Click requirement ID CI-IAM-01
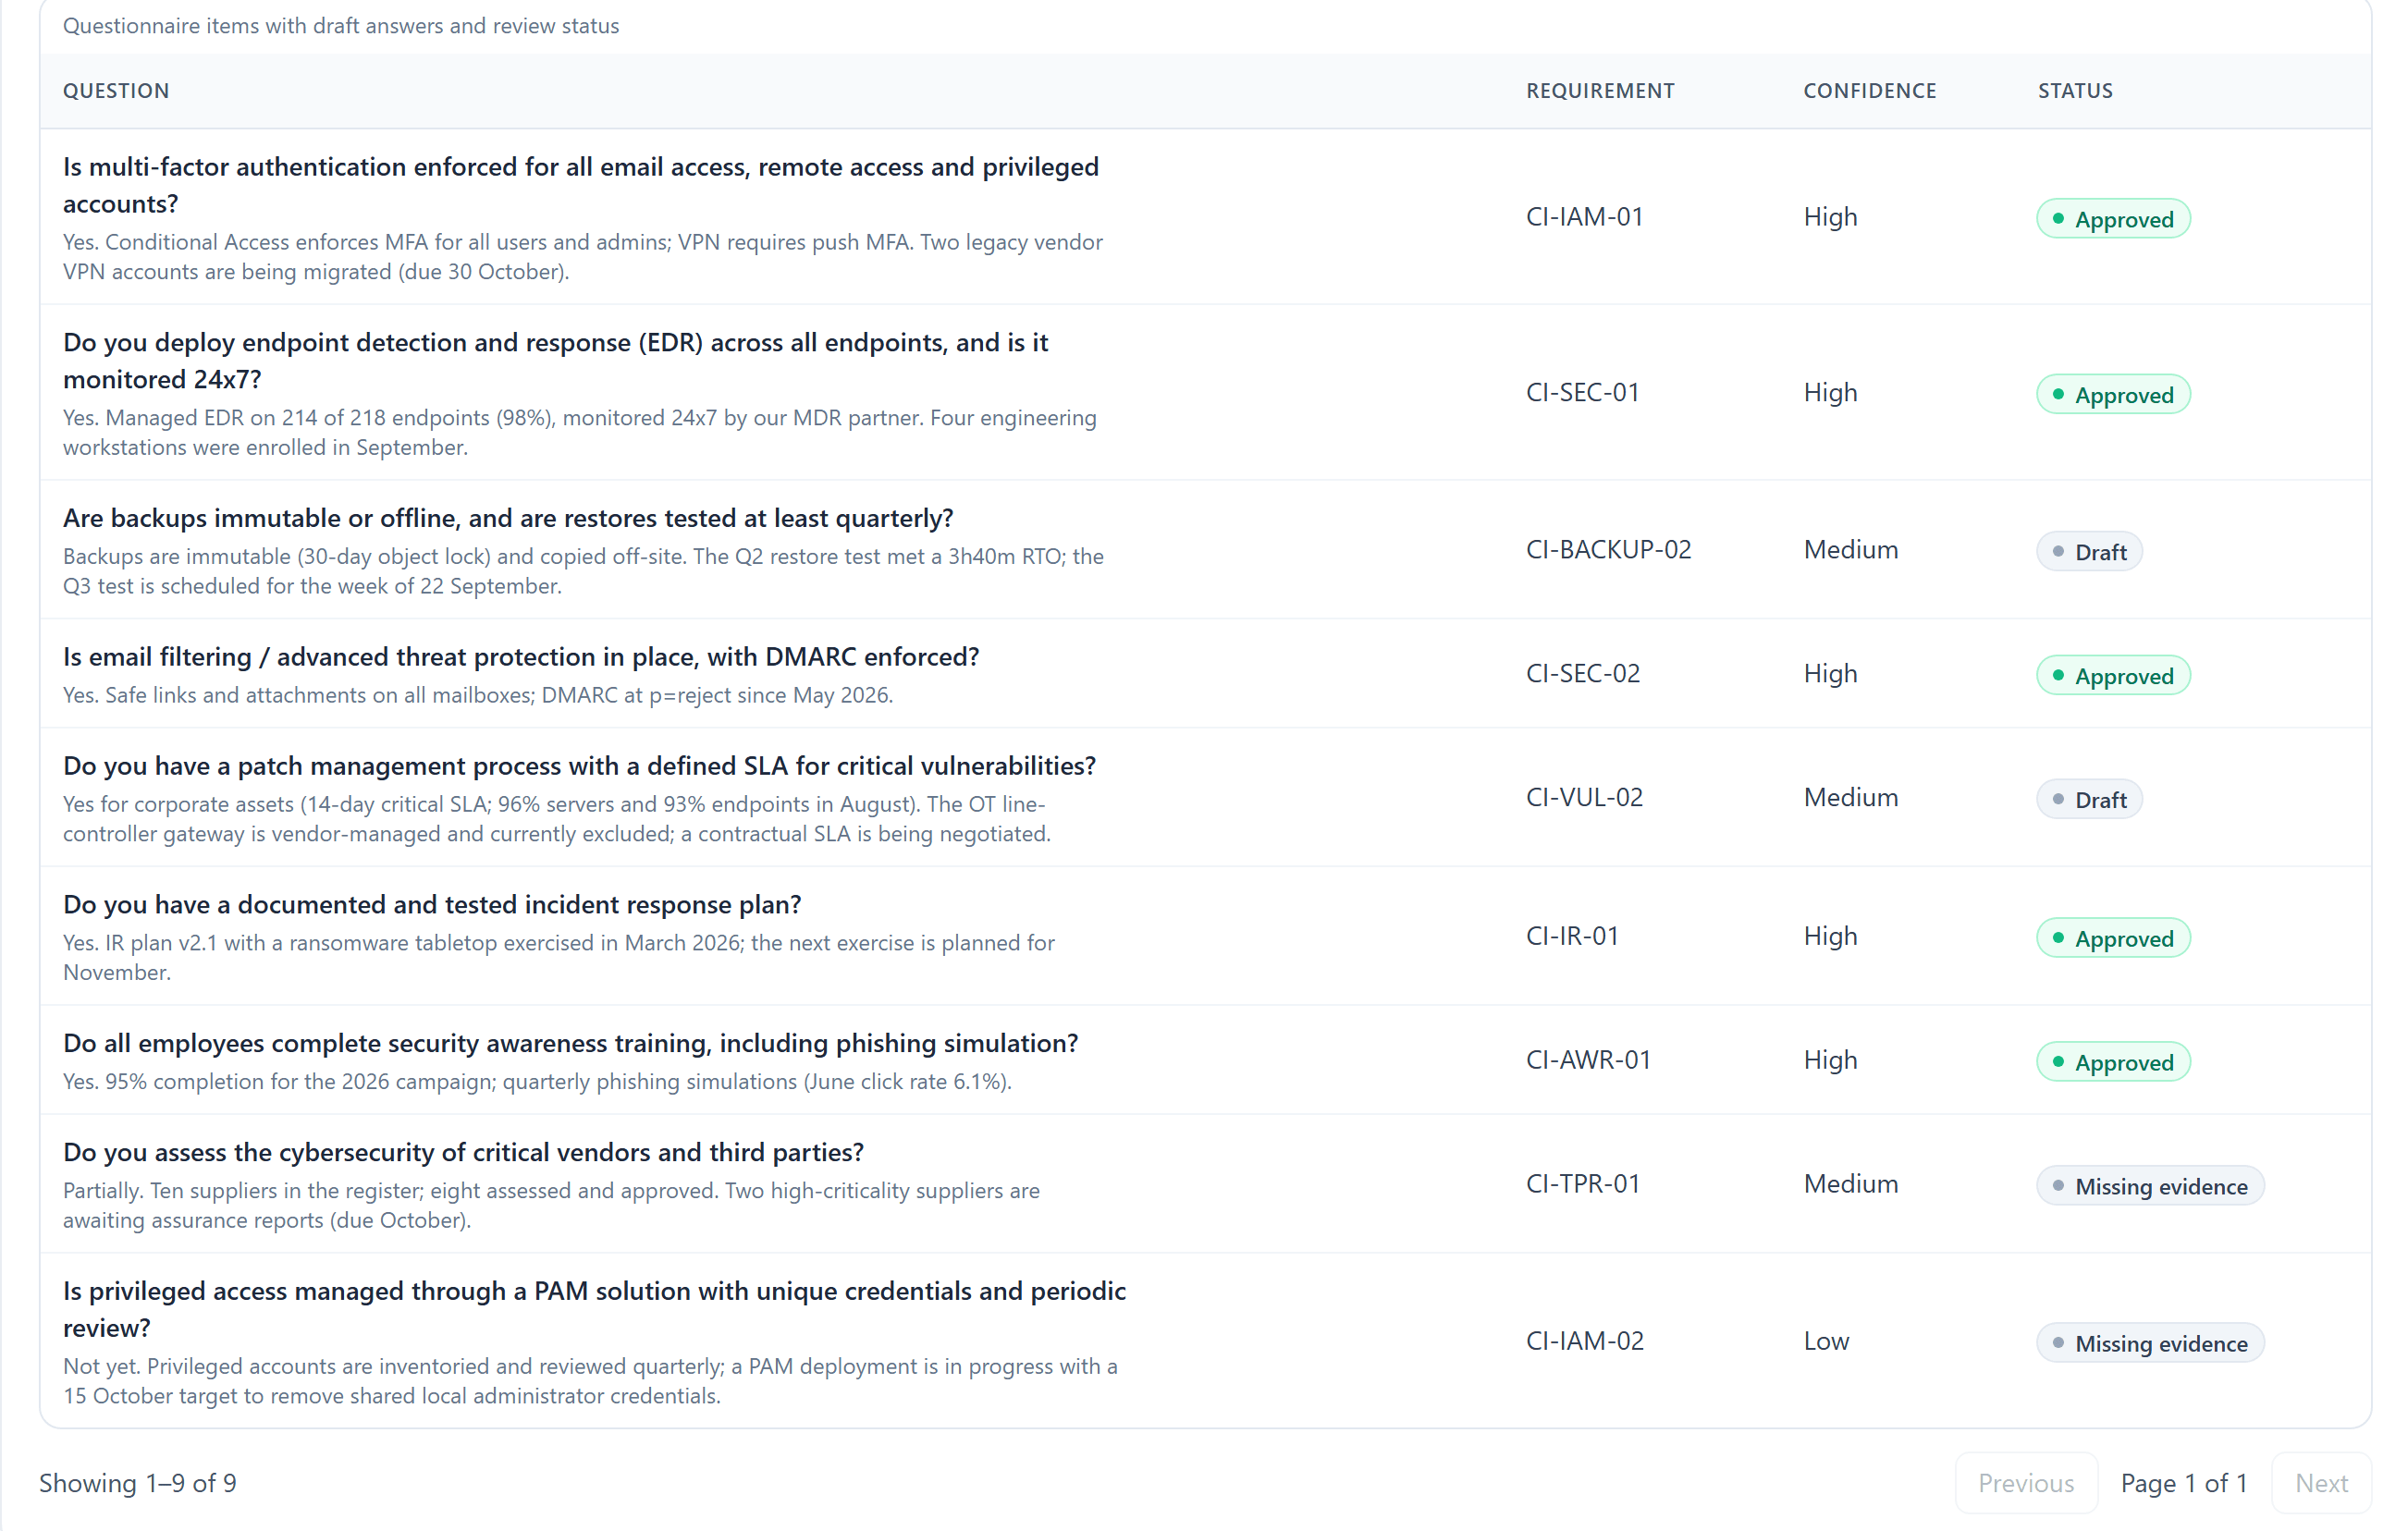2408x1531 pixels. coord(1584,217)
